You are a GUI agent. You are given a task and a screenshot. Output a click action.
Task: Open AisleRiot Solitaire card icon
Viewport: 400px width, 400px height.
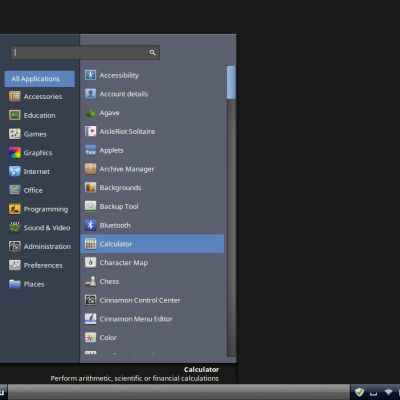[x=90, y=131]
